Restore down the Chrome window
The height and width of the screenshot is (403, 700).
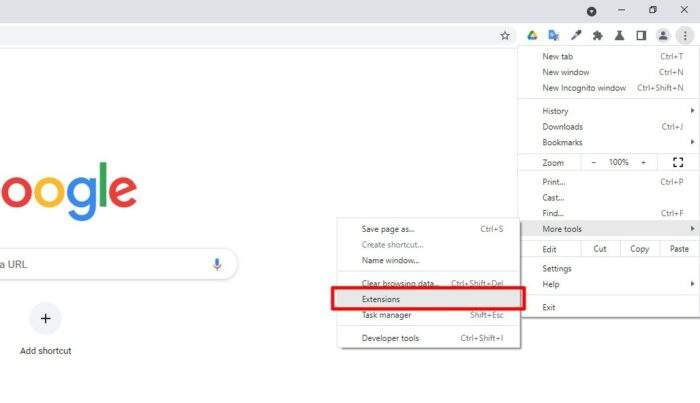[653, 10]
